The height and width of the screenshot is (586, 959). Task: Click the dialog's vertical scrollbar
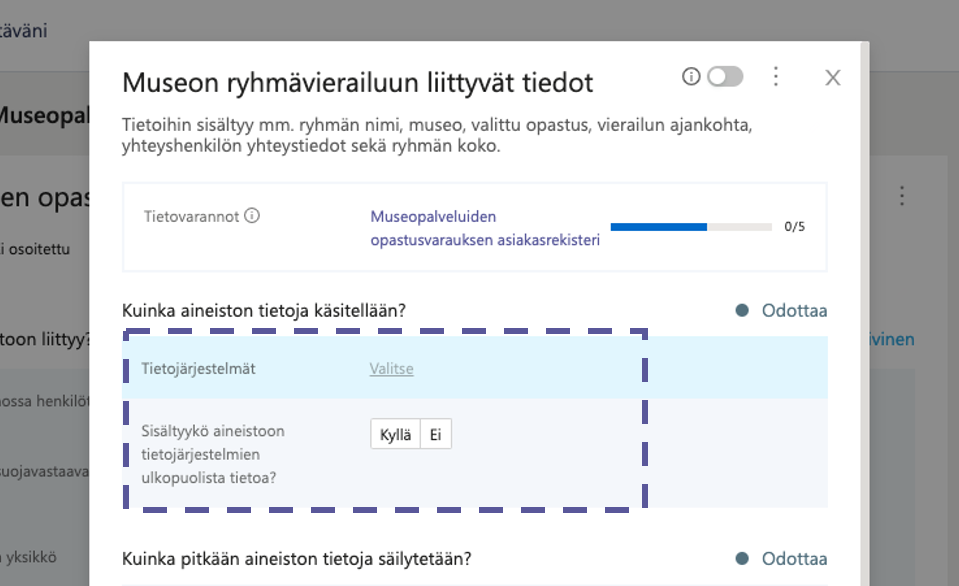click(865, 313)
